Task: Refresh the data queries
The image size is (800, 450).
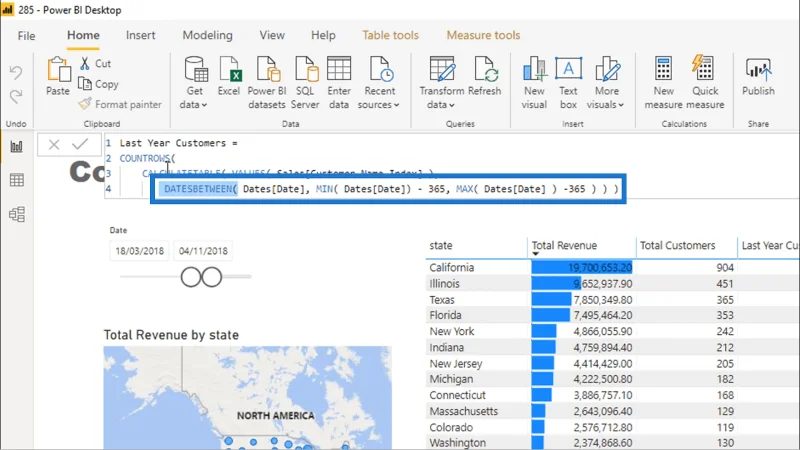Action: tap(485, 77)
